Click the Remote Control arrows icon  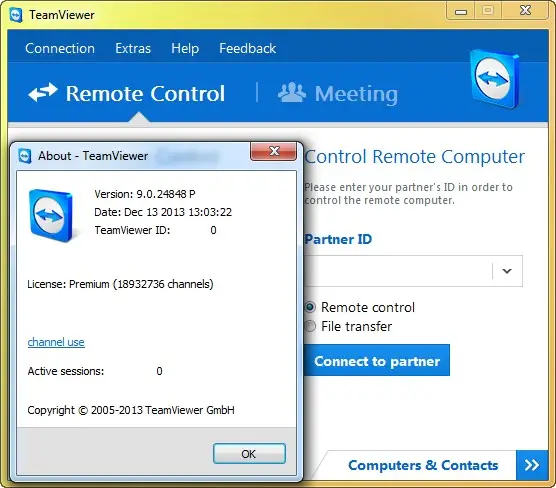pyautogui.click(x=43, y=93)
